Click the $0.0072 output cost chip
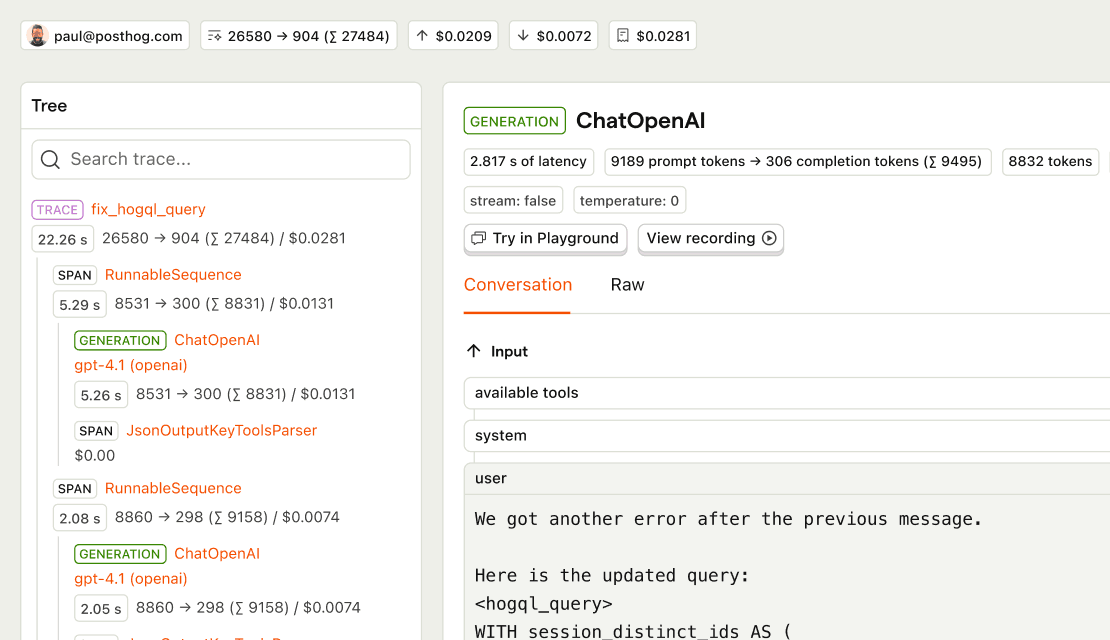The height and width of the screenshot is (640, 1110). (x=554, y=35)
